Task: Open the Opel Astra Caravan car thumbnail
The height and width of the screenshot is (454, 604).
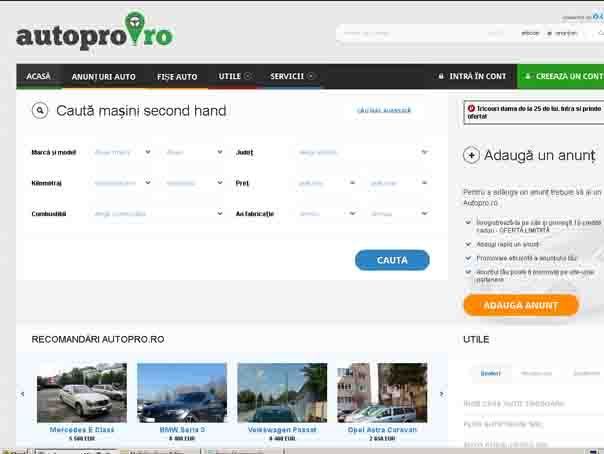Action: coord(382,393)
